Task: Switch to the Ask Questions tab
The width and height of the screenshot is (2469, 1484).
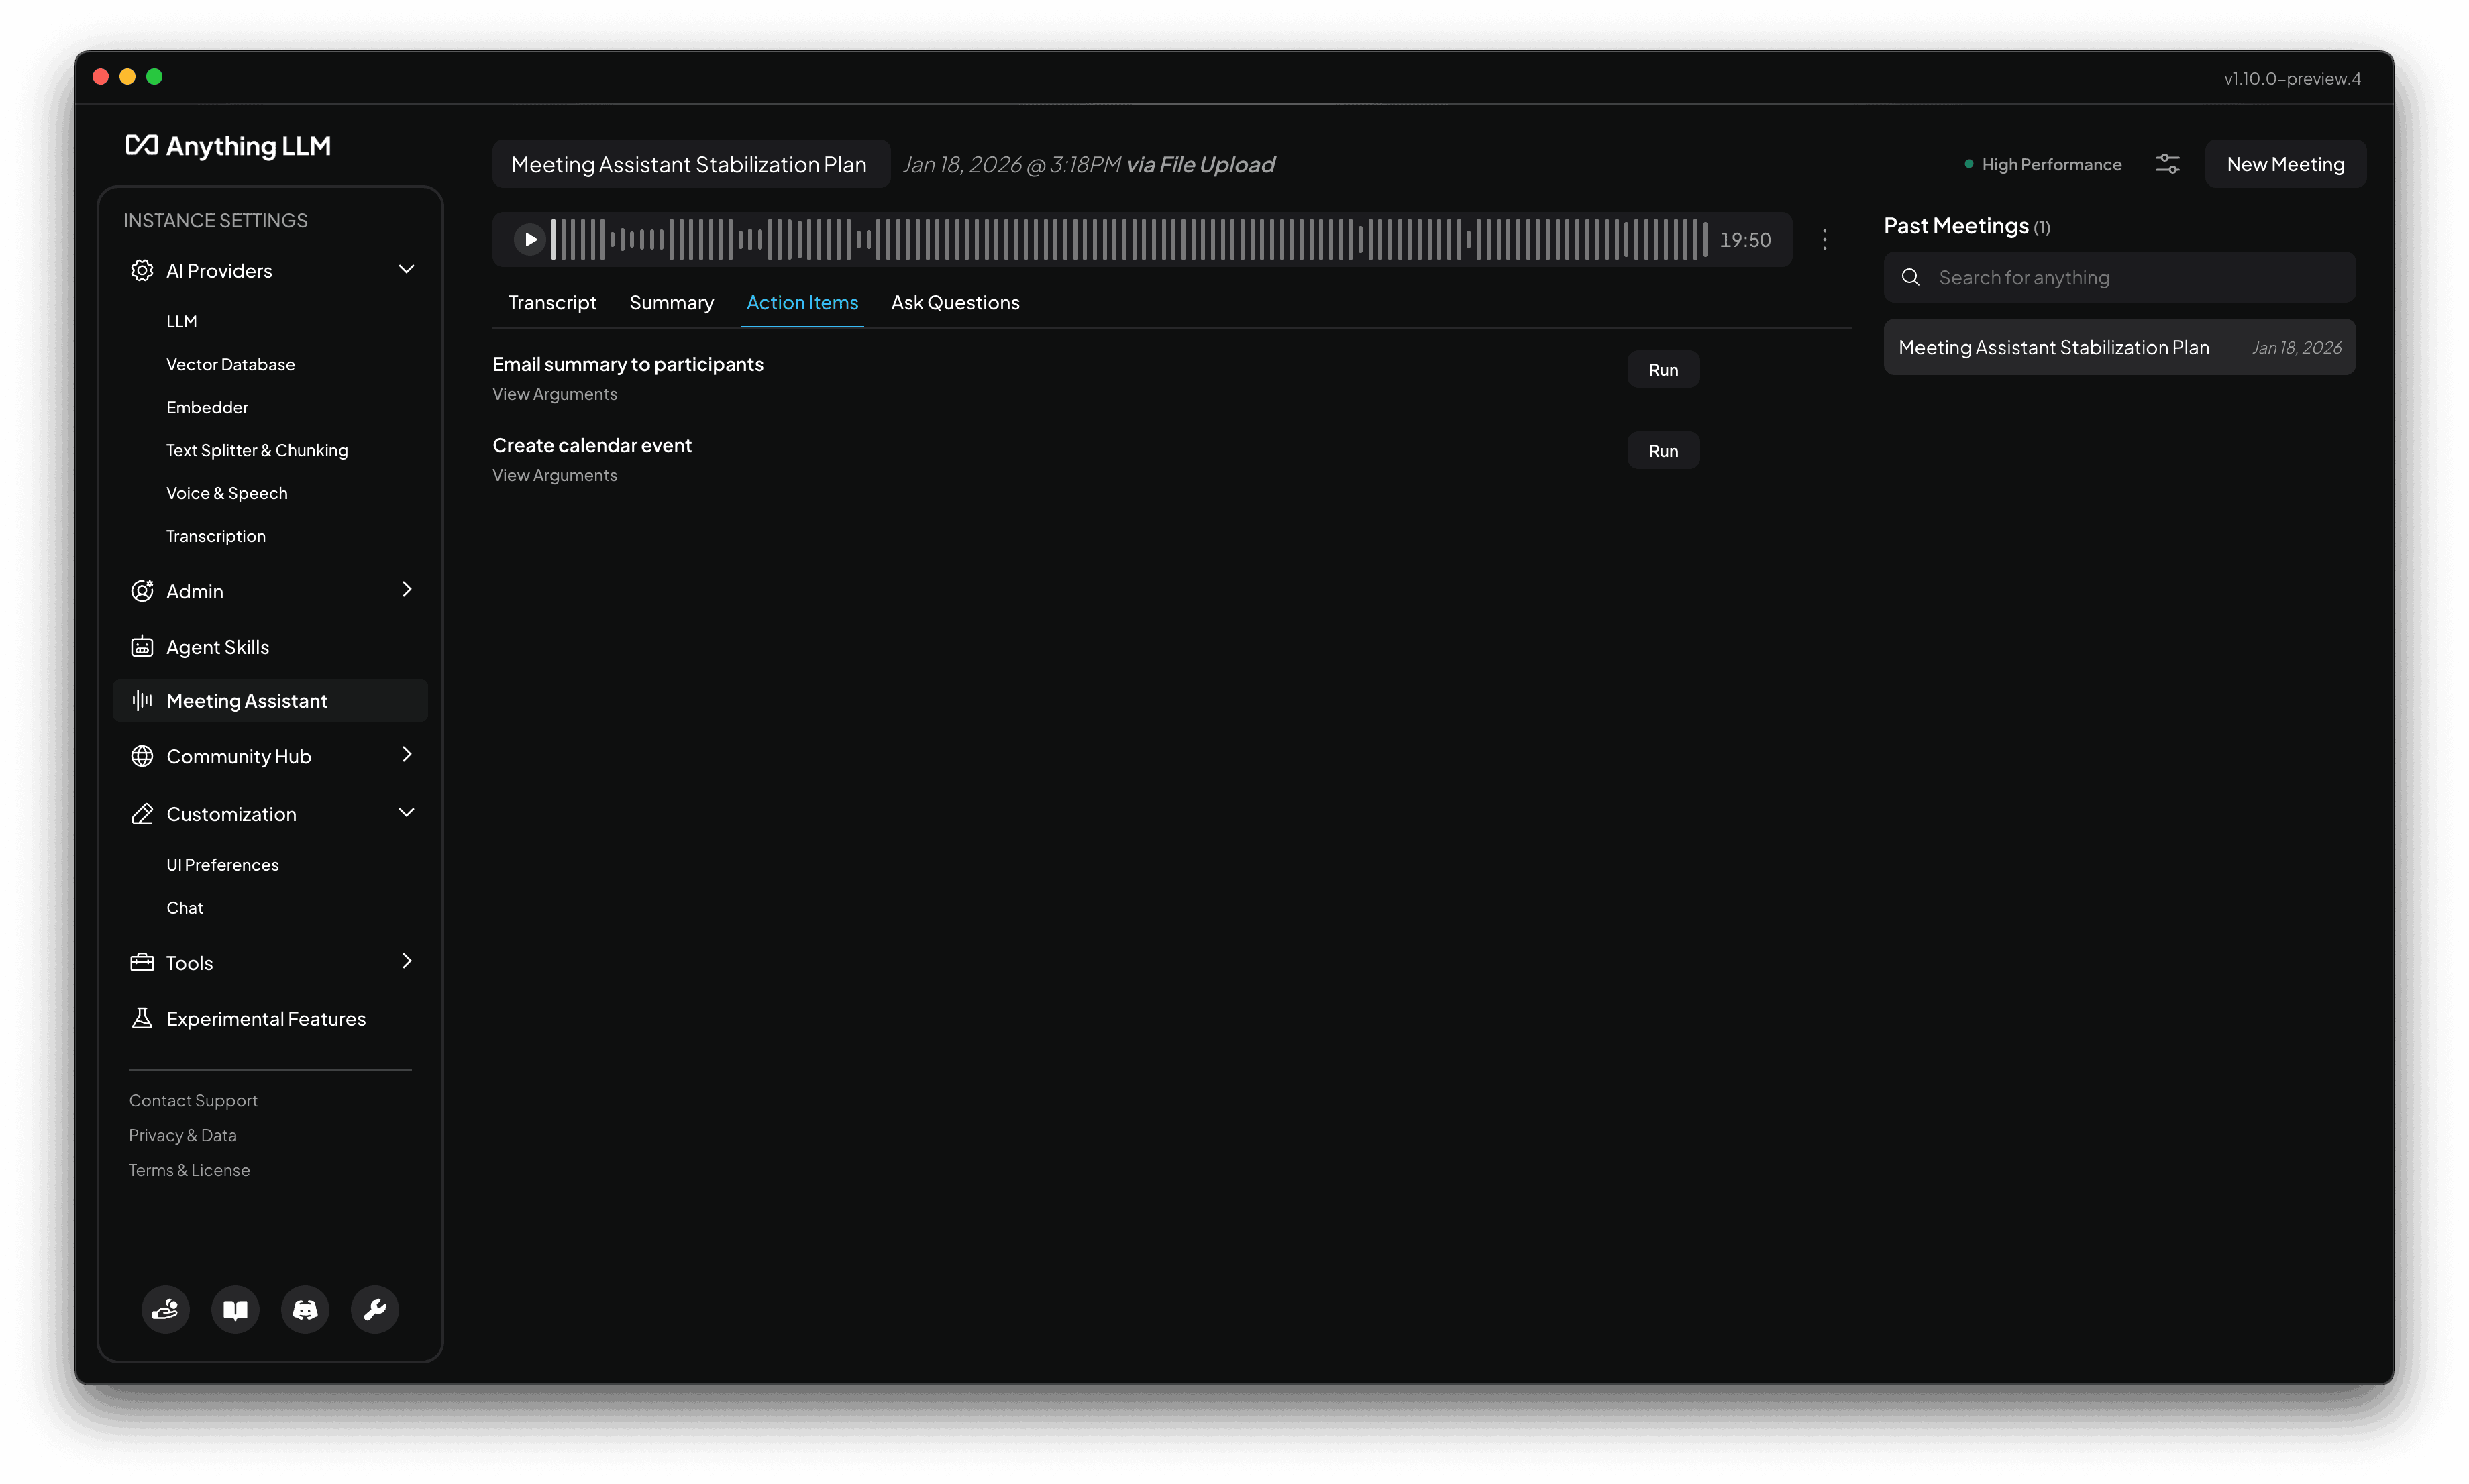Action: [x=954, y=302]
